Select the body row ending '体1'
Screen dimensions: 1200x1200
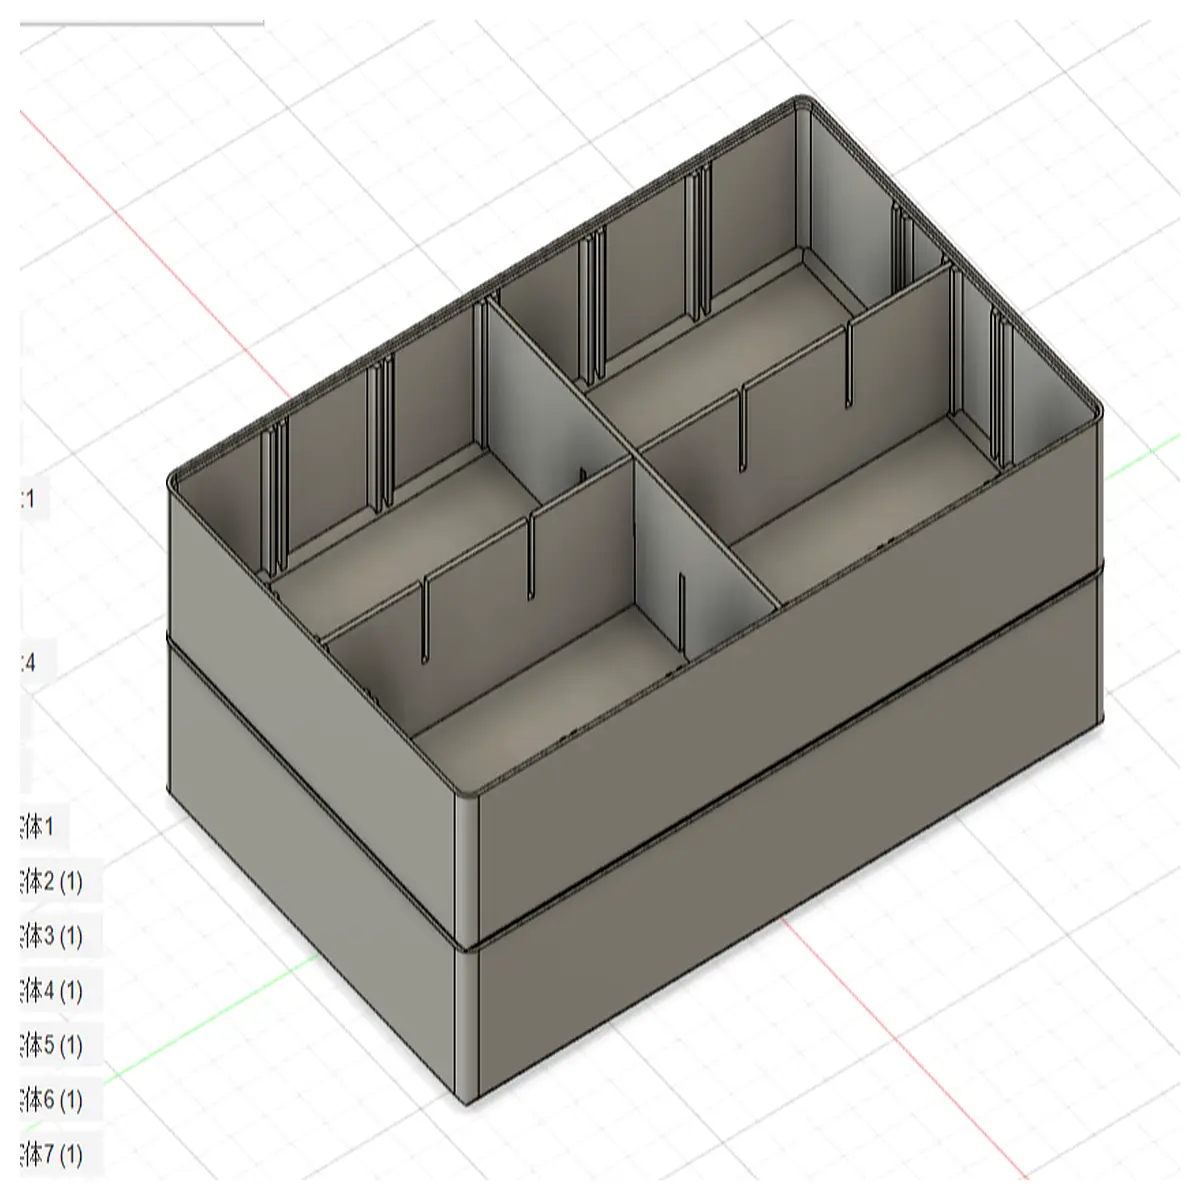click(x=43, y=827)
